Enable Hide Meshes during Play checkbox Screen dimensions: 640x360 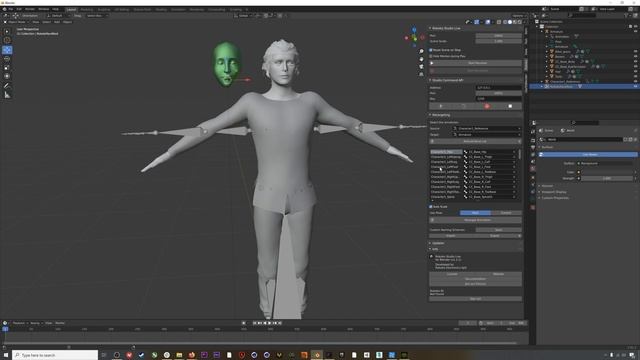pyautogui.click(x=431, y=56)
